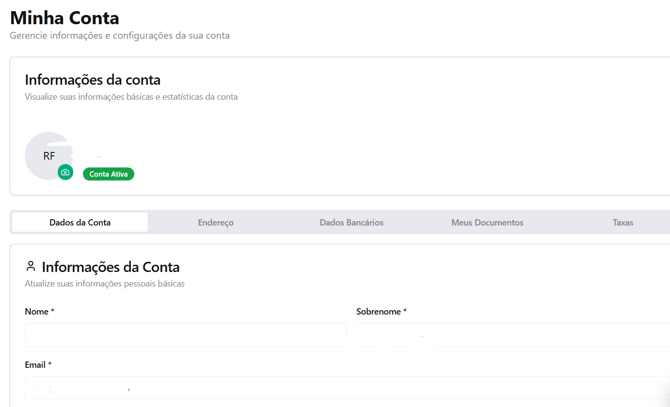670x407 pixels.
Task: Click the person icon beside Informações da Conta
Action: pos(31,267)
